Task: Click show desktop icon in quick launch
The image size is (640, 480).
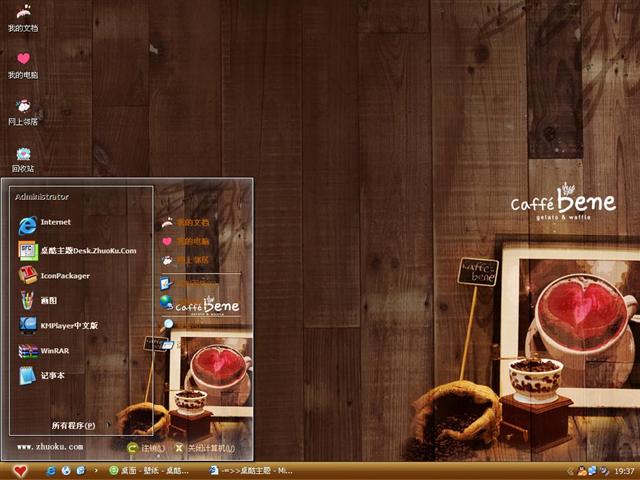Action: click(81, 471)
